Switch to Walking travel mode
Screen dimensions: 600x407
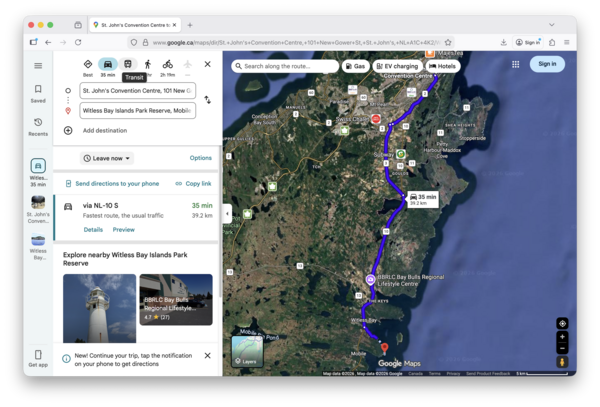click(148, 64)
